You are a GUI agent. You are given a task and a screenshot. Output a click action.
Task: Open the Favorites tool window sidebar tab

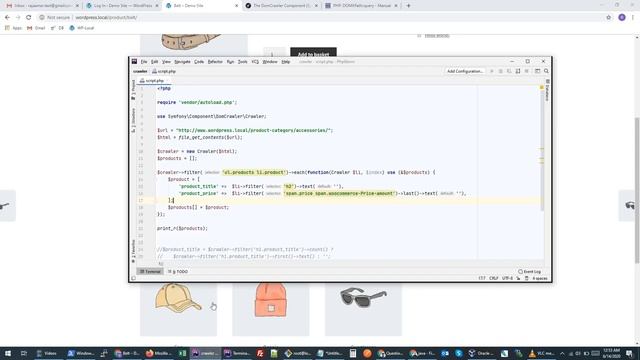[133, 251]
